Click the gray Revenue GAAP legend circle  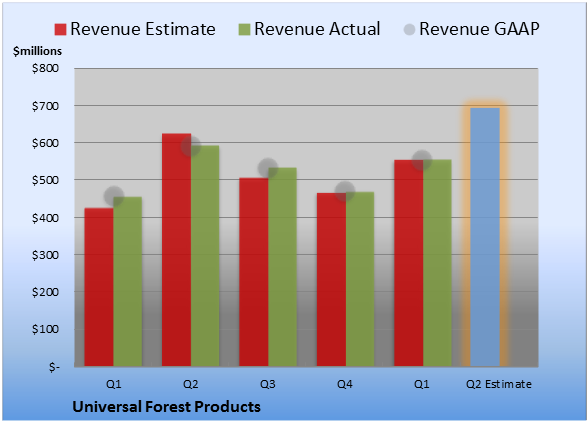coord(410,30)
